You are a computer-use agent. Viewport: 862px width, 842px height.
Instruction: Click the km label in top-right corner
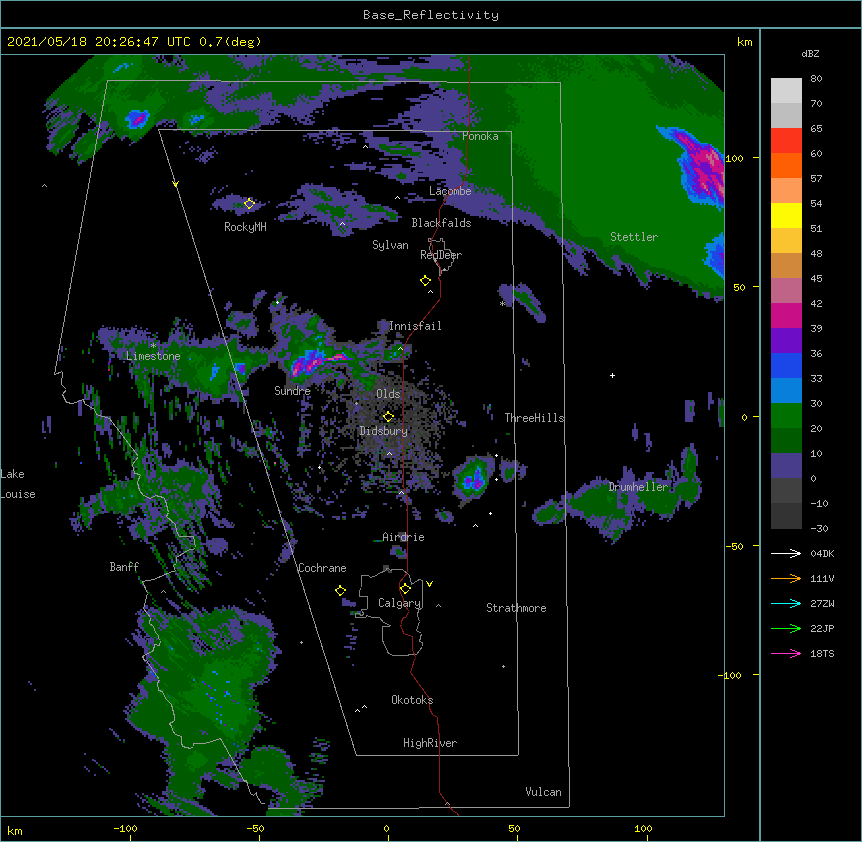[745, 42]
